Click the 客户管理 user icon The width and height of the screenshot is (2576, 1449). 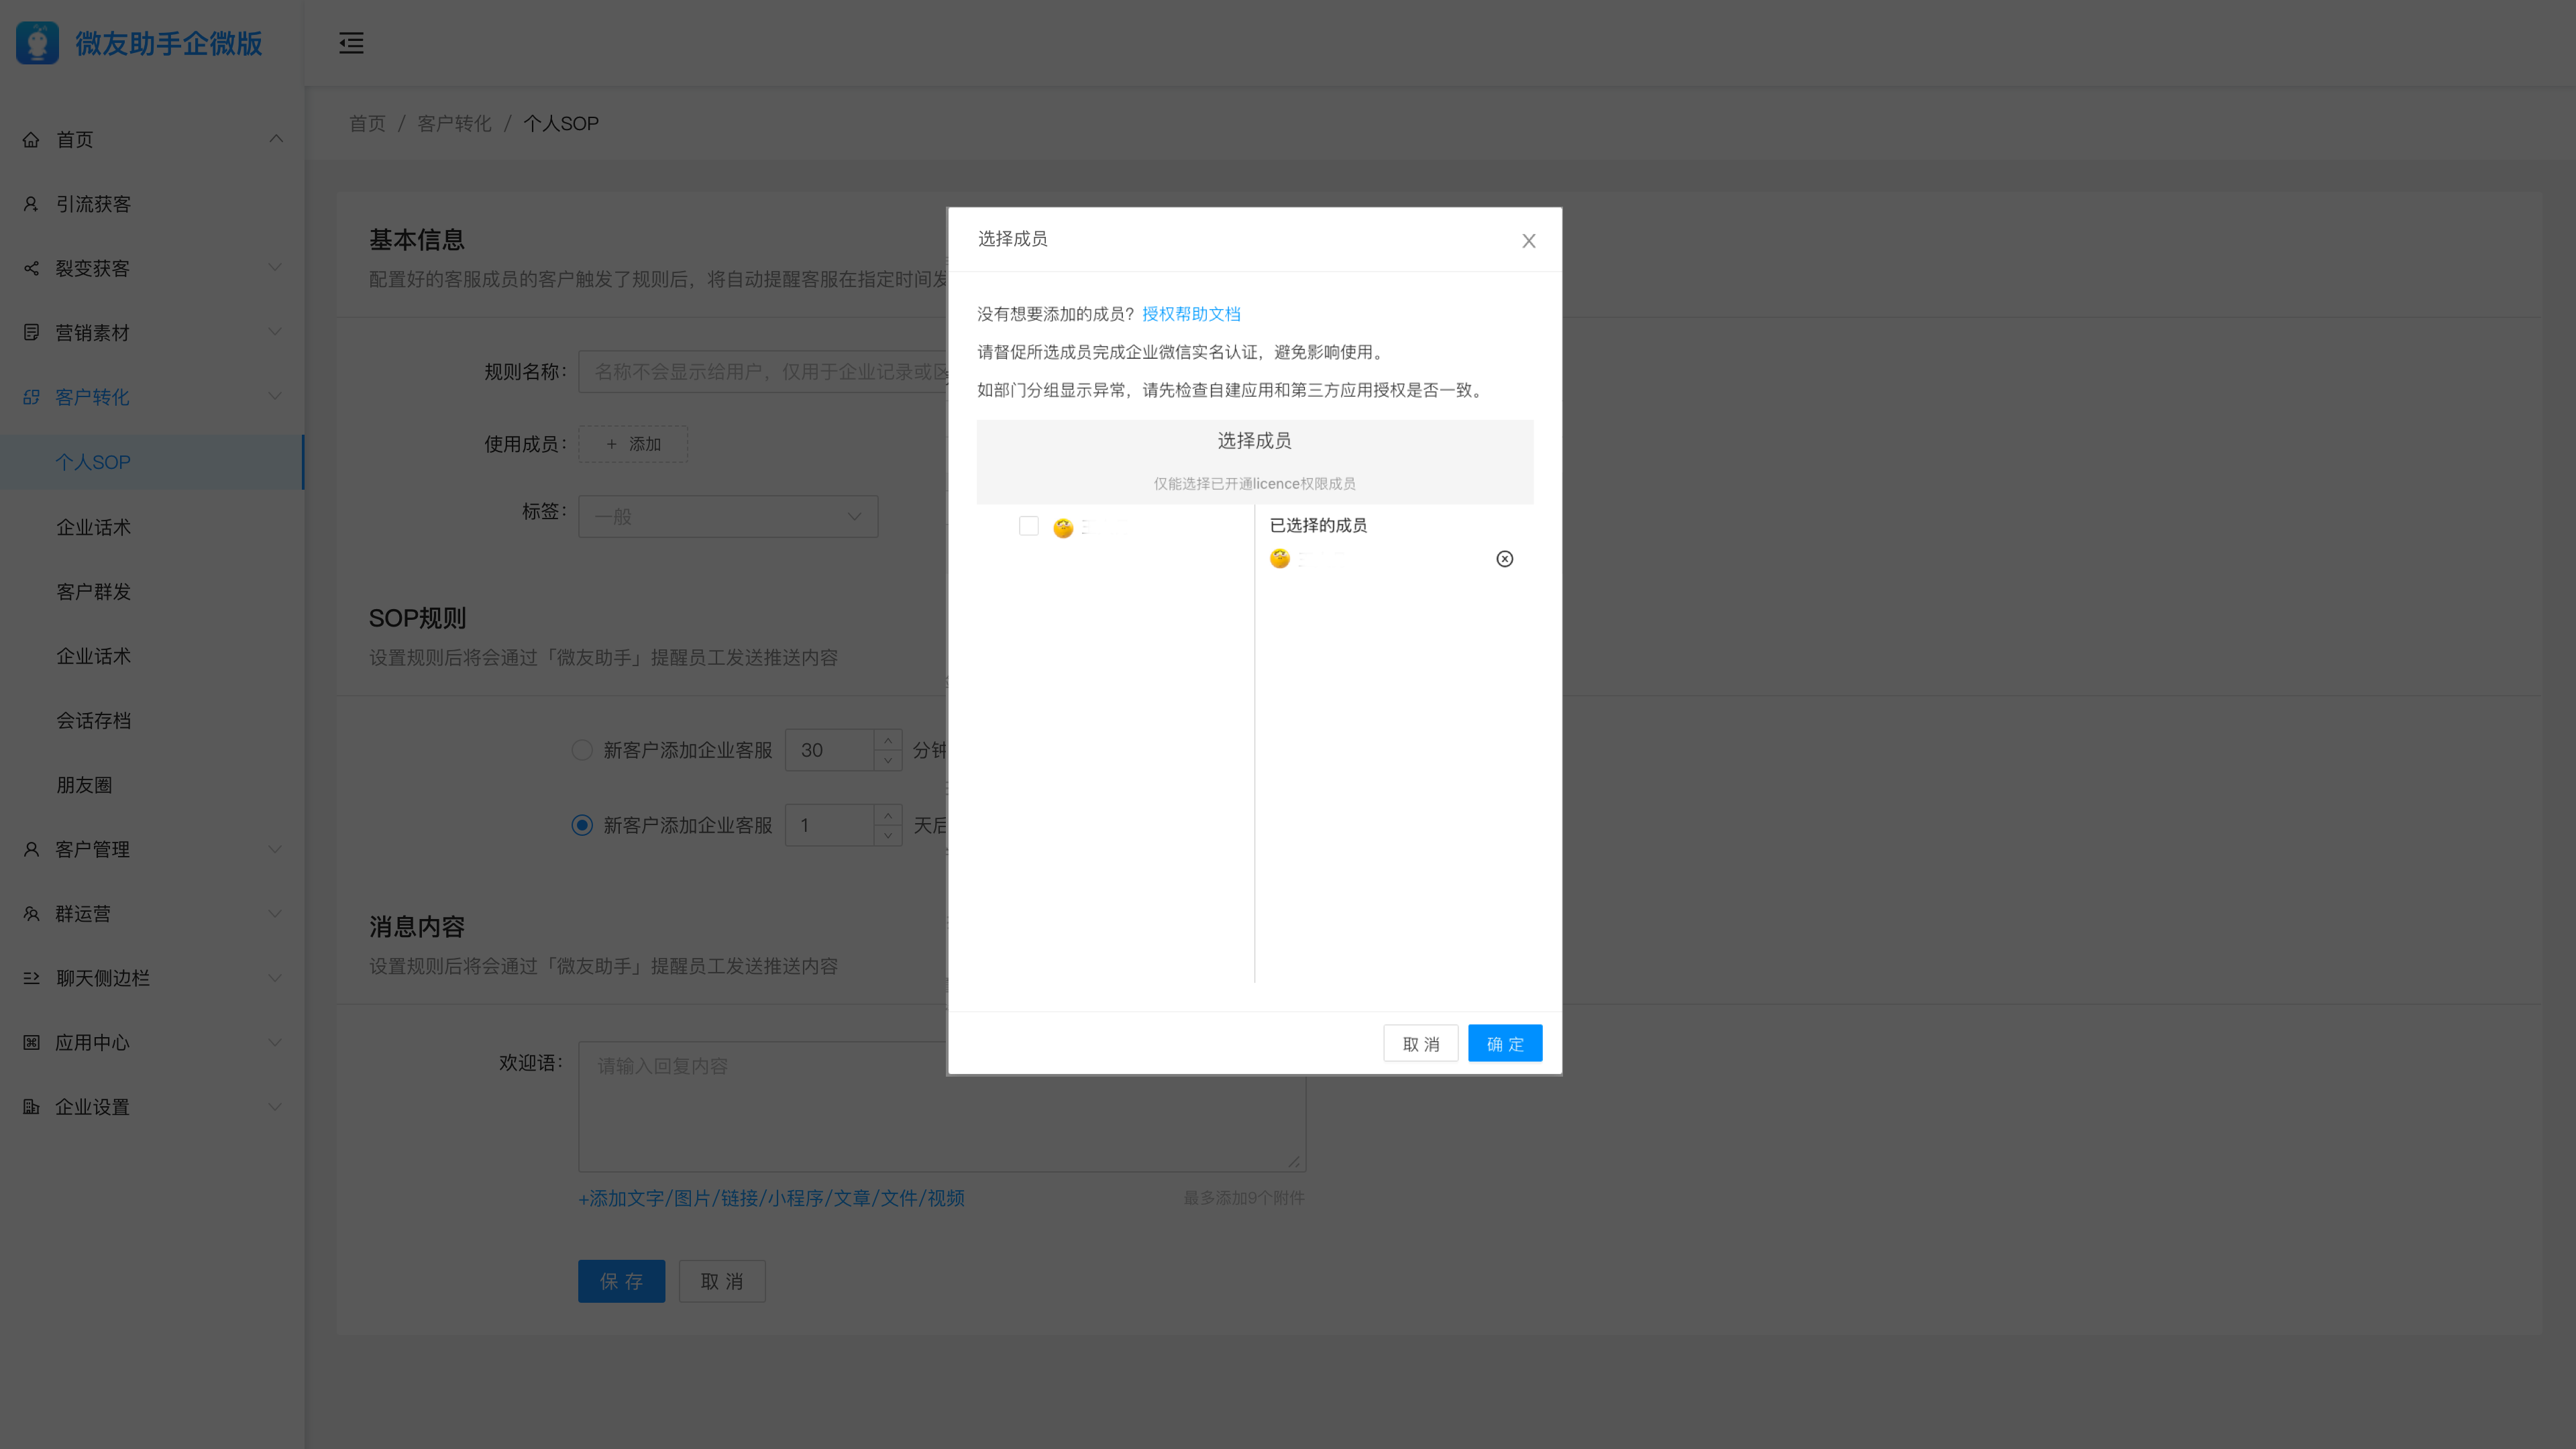31,849
